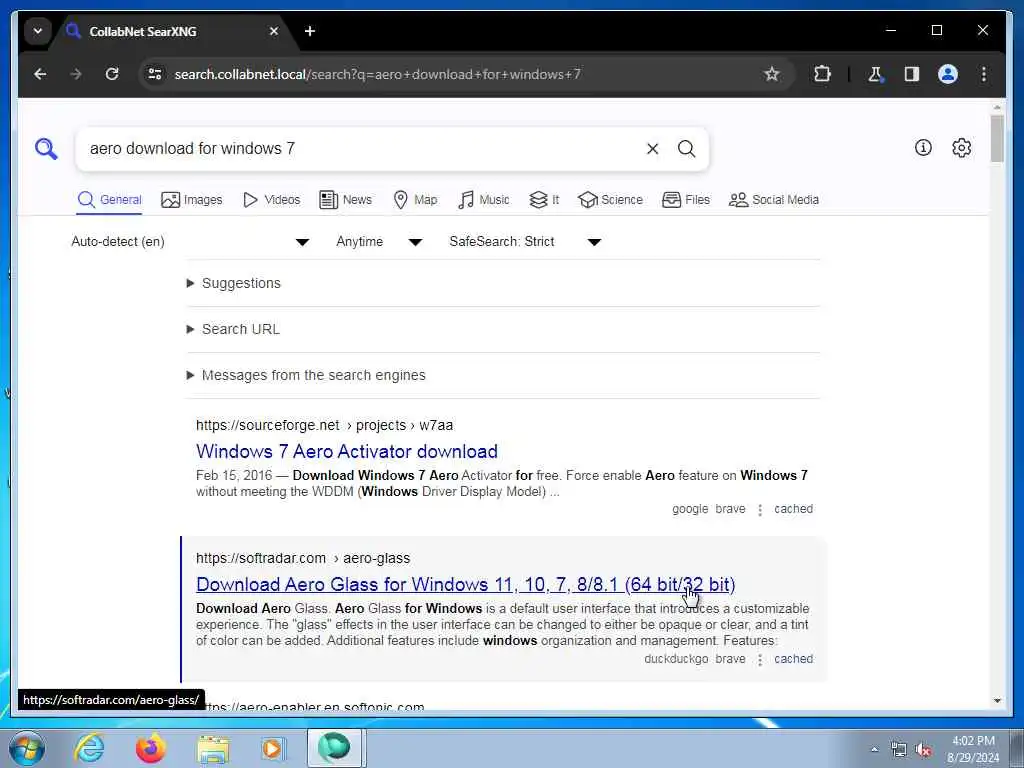This screenshot has height=768, width=1024.
Task: Open the profile avatar menu
Action: [x=948, y=74]
